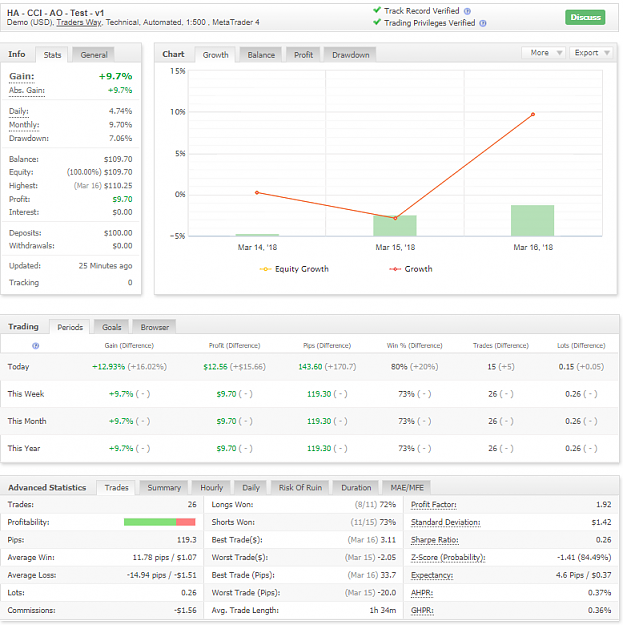Select the Daily tab in Advanced Statistics
Image resolution: width=623 pixels, height=625 pixels.
[x=251, y=488]
